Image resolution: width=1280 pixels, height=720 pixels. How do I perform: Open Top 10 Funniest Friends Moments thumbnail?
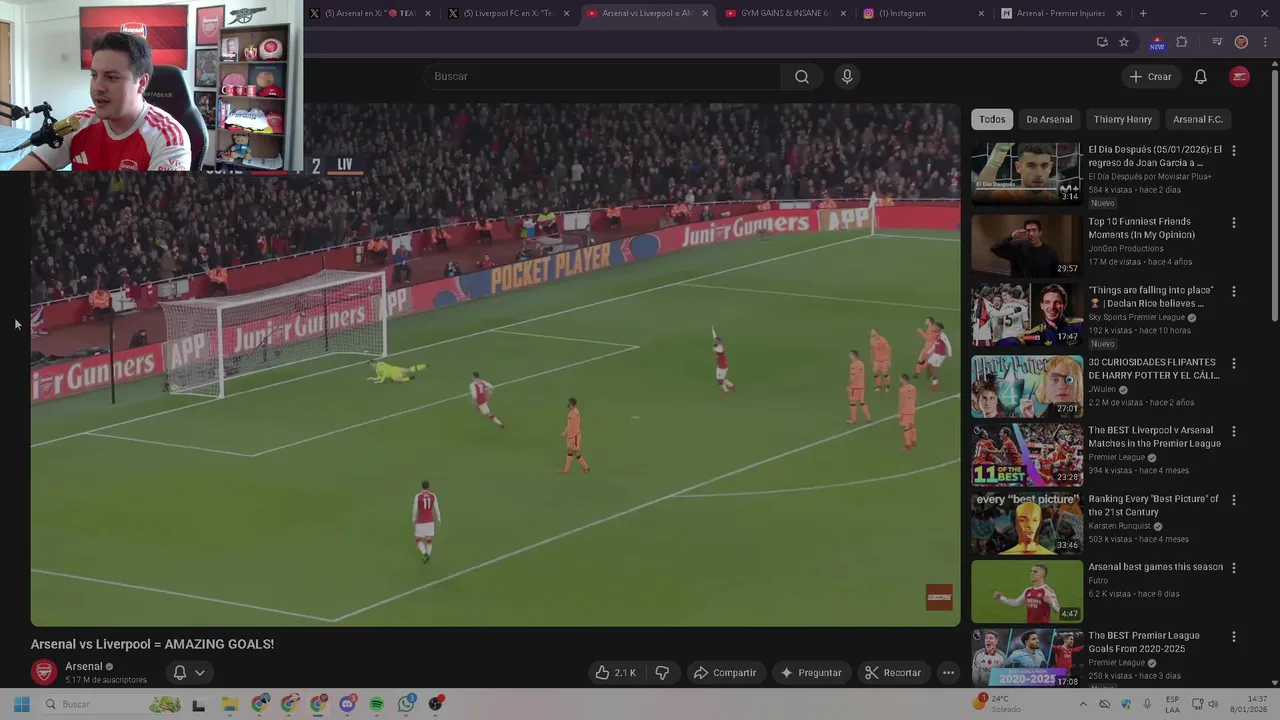click(x=1027, y=245)
